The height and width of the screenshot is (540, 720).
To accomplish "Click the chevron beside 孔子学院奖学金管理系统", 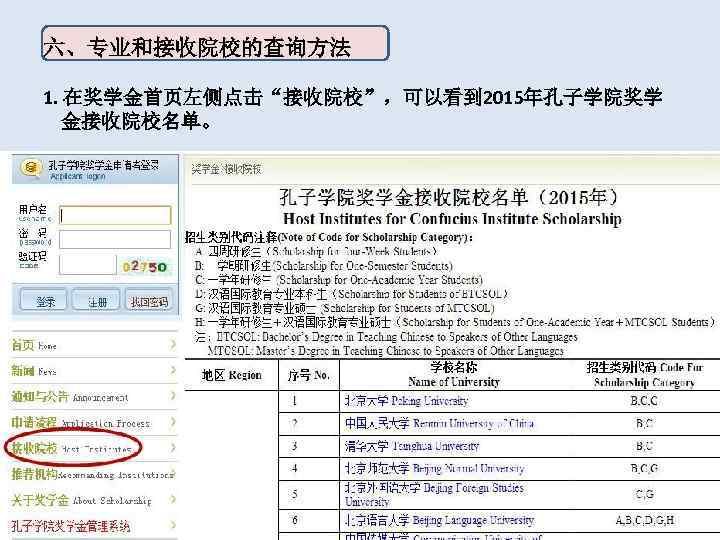I will click(173, 524).
